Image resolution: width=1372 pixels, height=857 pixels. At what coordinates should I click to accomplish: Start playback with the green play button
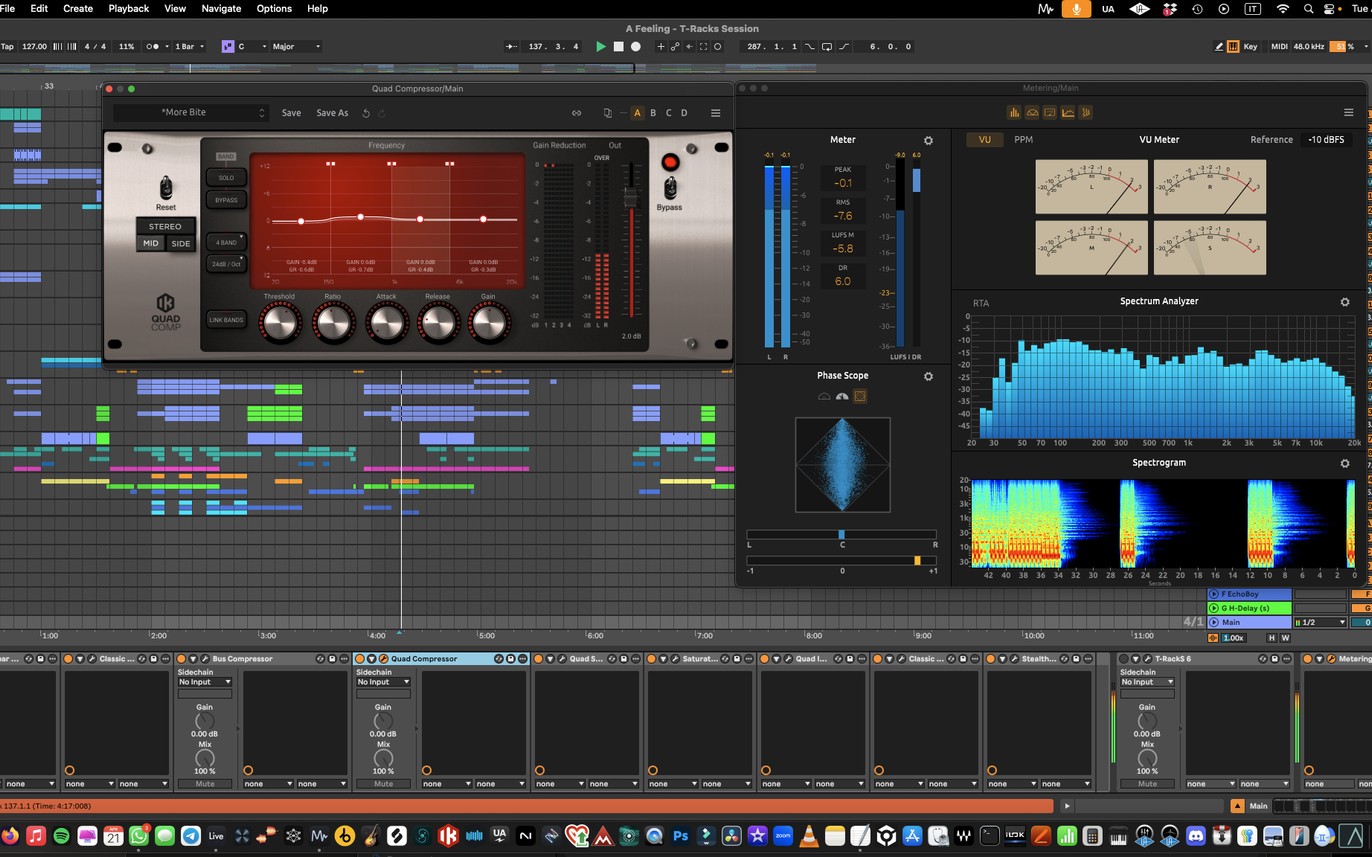[x=600, y=47]
